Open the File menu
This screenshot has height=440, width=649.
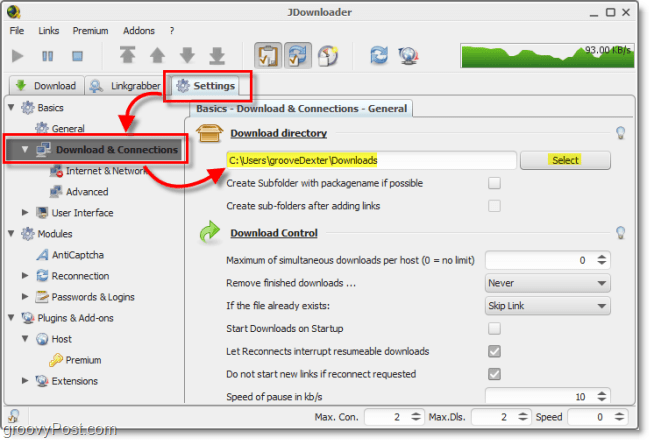coord(17,31)
